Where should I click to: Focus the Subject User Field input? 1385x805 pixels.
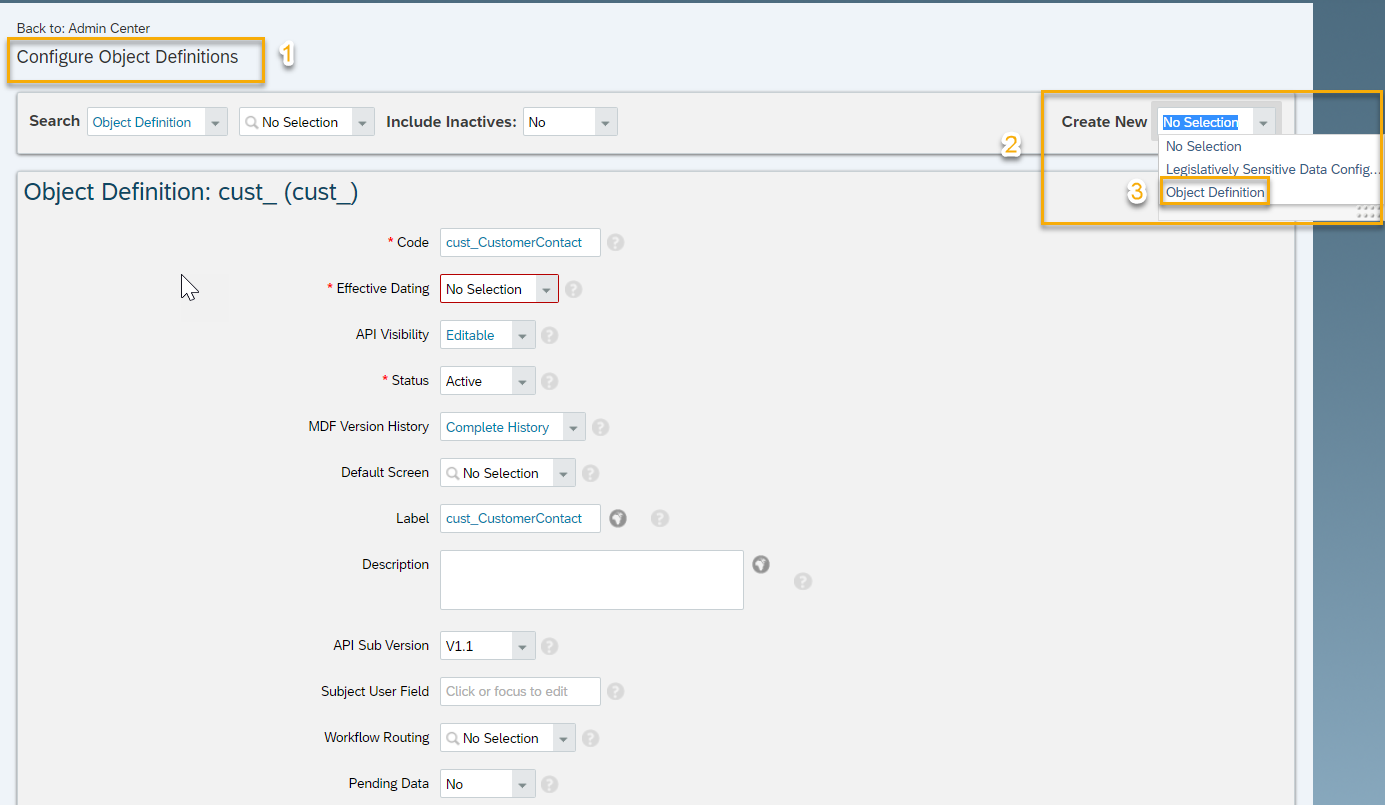pos(520,691)
